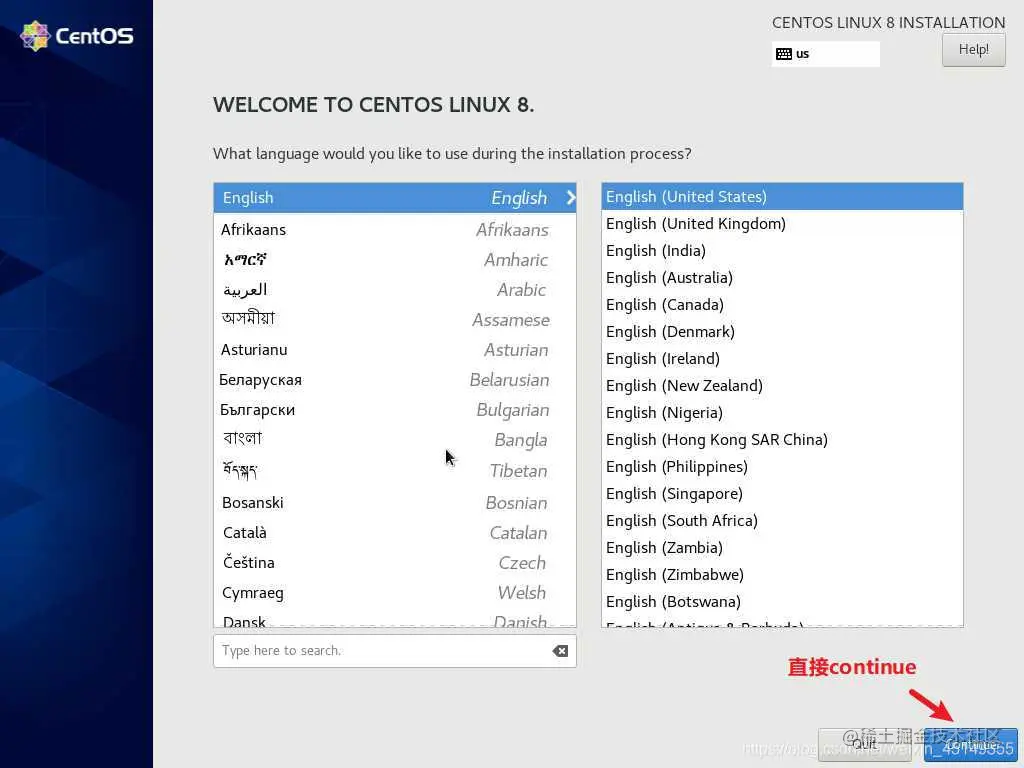Choose English (Ireland) locale
The height and width of the screenshot is (768, 1024).
[782, 359]
